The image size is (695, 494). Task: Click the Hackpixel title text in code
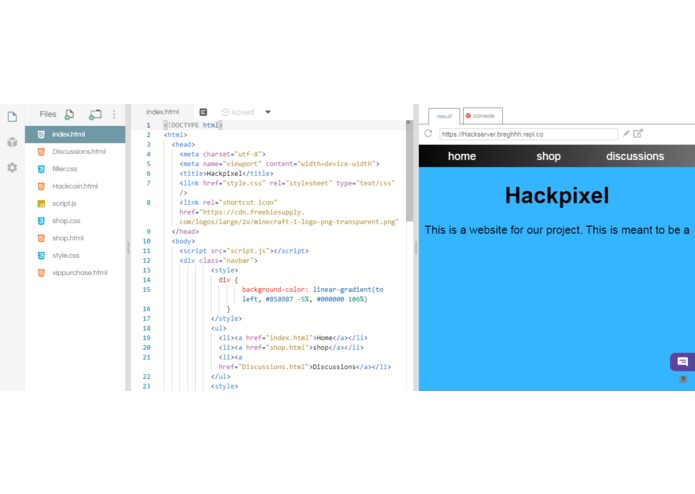pyautogui.click(x=224, y=174)
